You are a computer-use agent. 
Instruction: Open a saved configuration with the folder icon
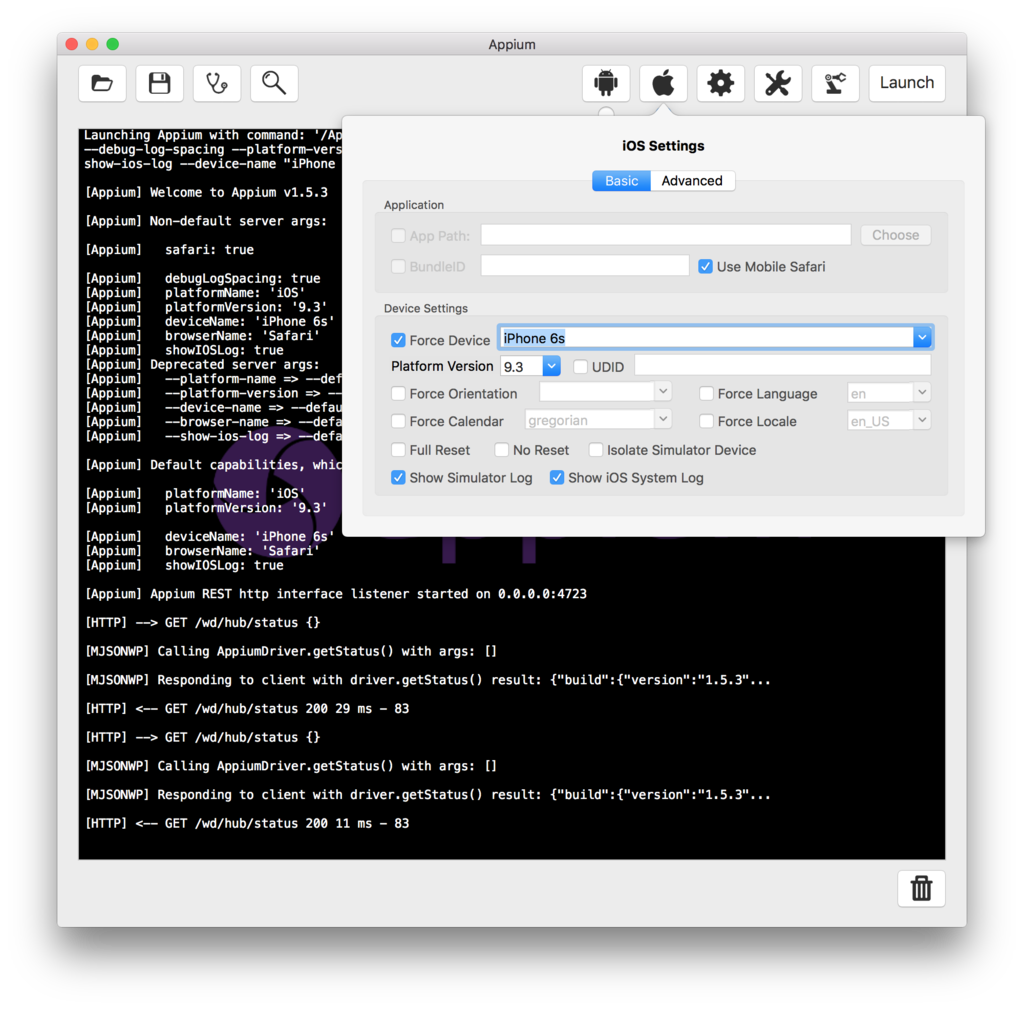[102, 83]
